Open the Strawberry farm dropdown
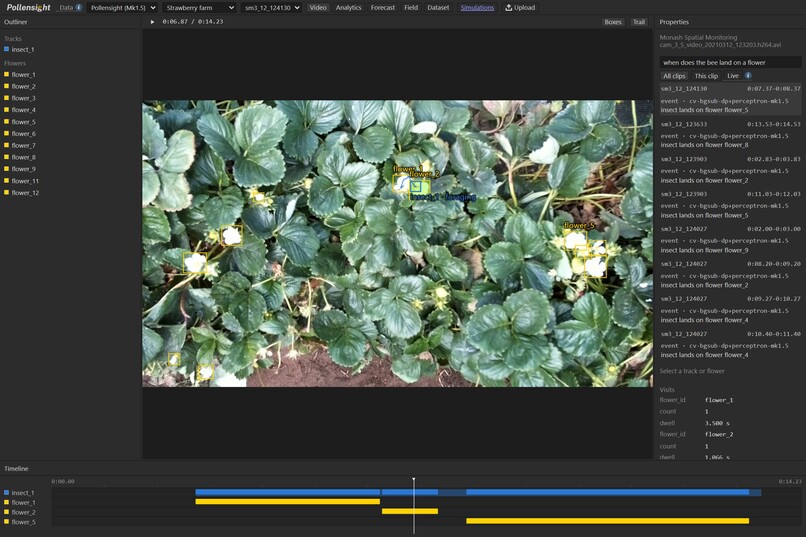 point(200,8)
